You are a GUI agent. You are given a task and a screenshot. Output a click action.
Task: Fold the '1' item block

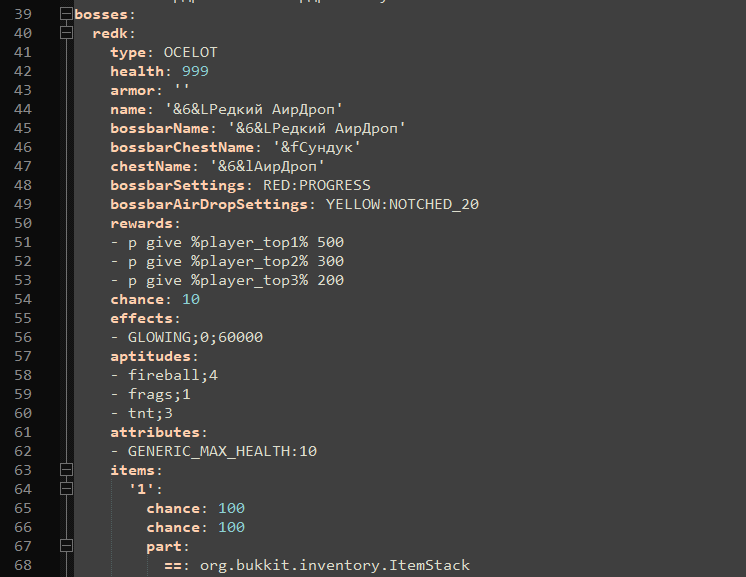(66, 489)
